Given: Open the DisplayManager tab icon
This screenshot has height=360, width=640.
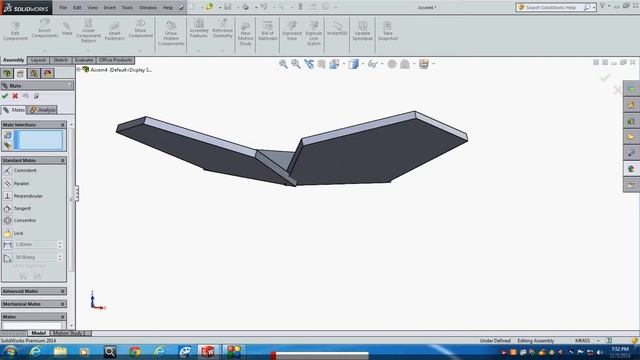Looking at the screenshot, I should (48, 73).
